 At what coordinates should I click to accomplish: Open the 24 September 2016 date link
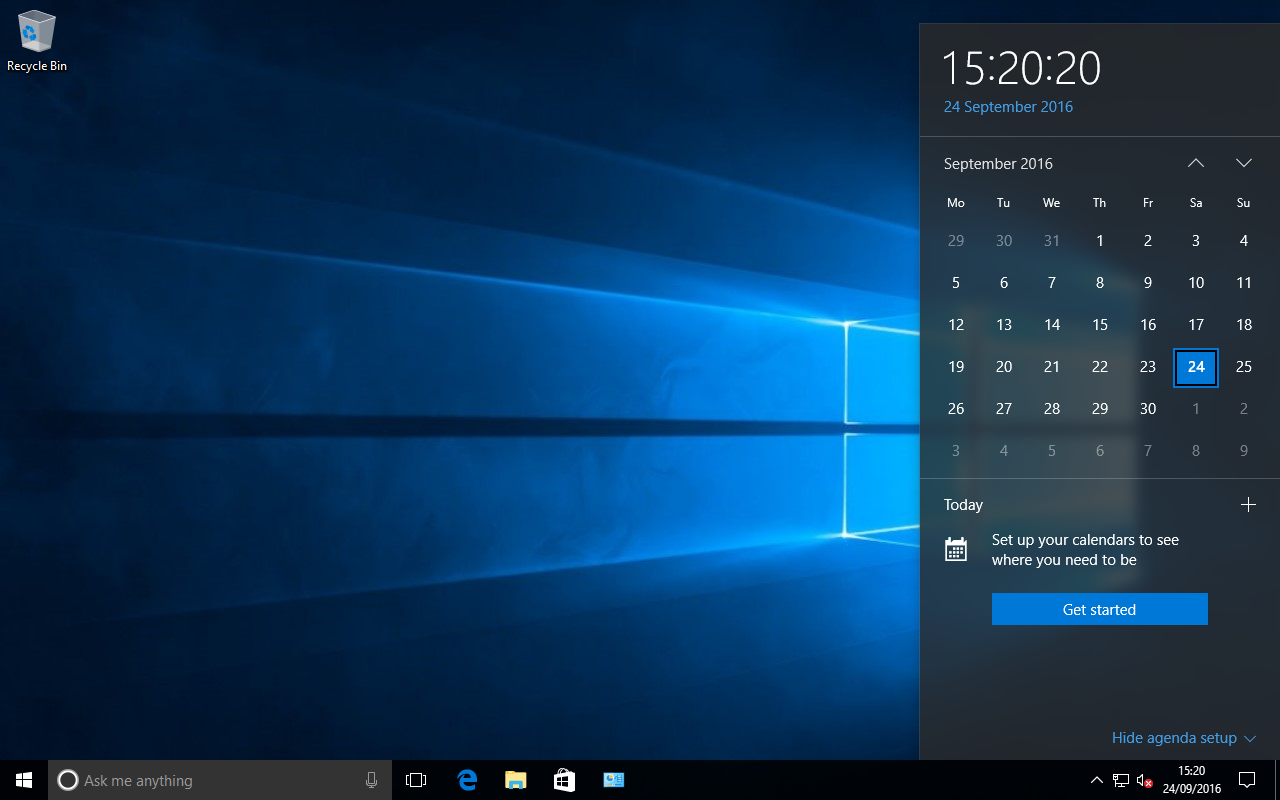click(1008, 107)
